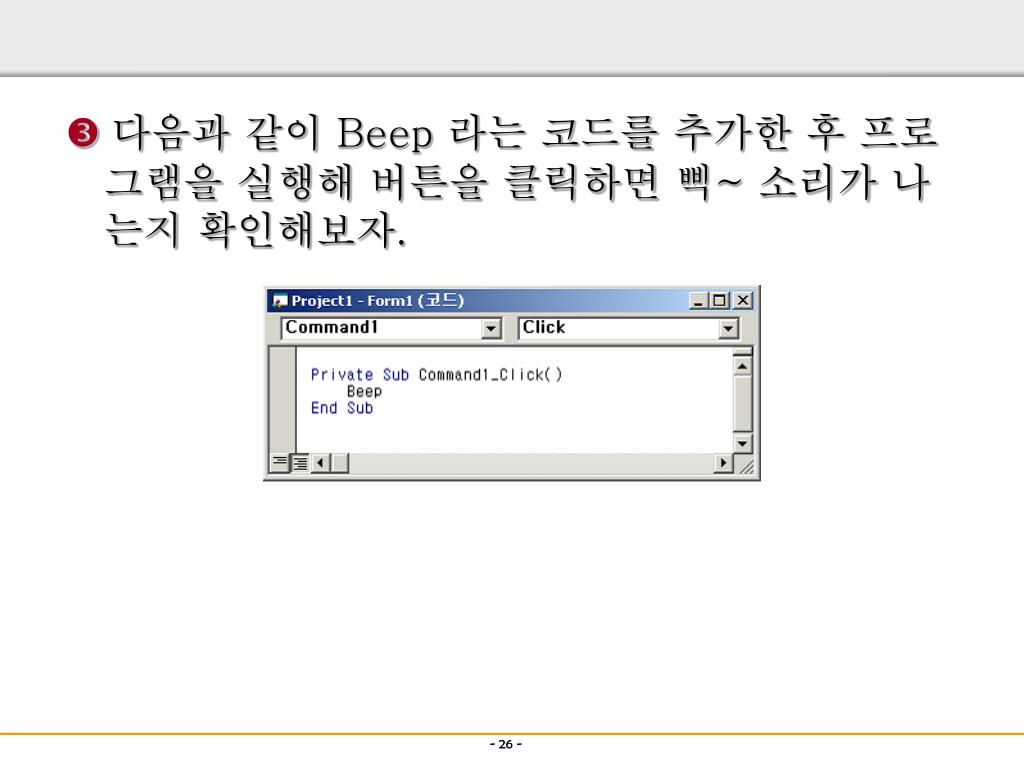Click the horizontal scrollbar thumb

(x=340, y=463)
